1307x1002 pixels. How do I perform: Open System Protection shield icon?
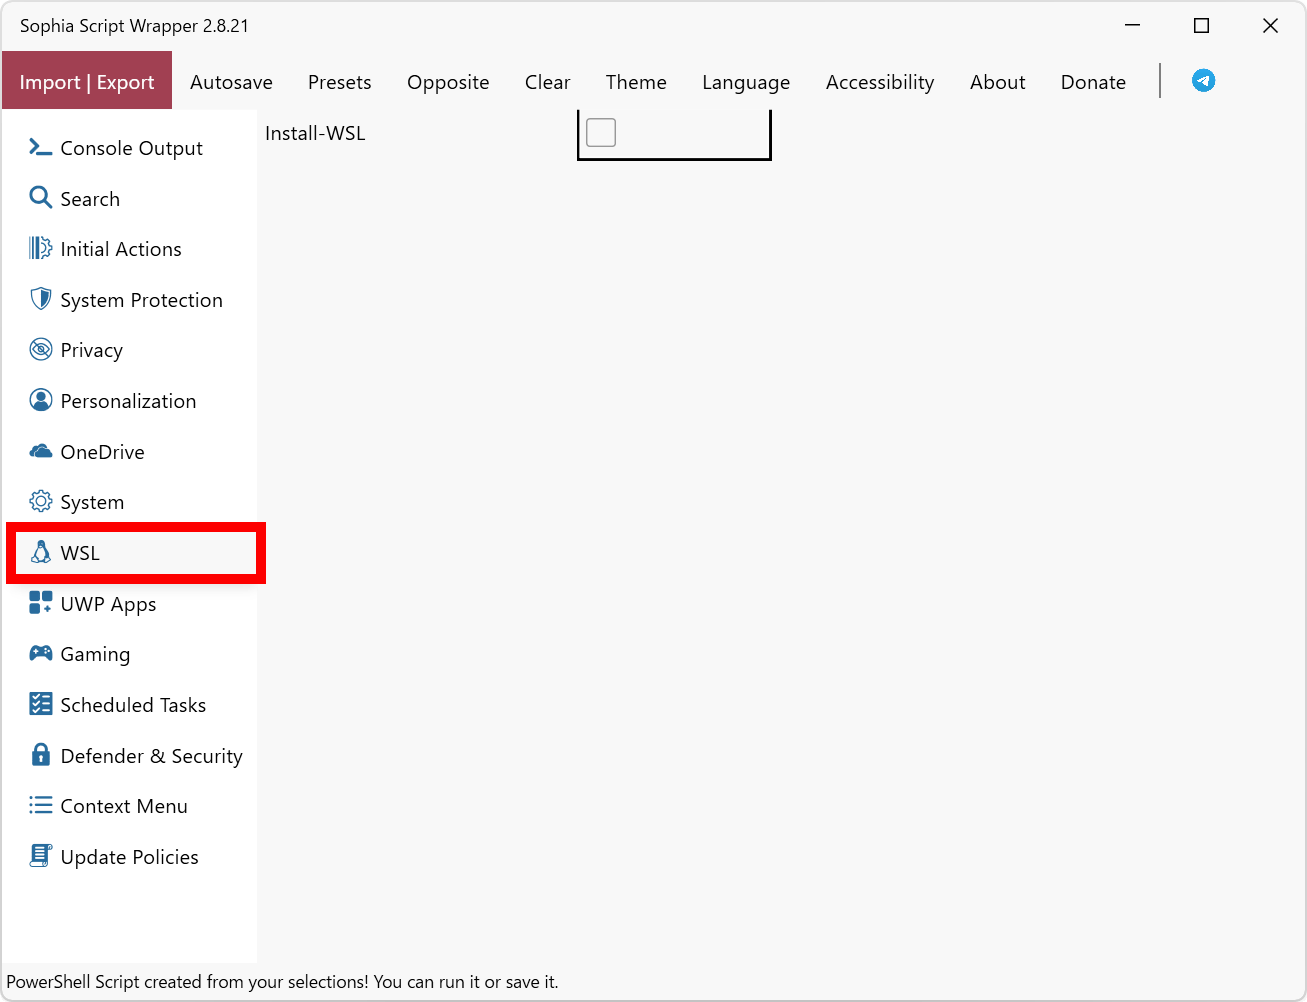coord(40,299)
